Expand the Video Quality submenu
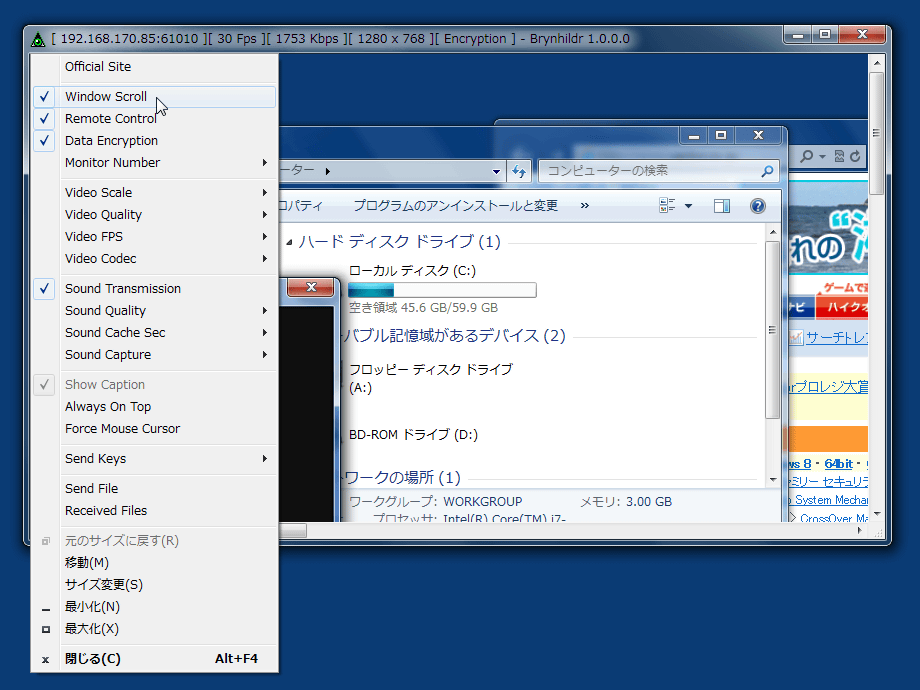The image size is (920, 690). pyautogui.click(x=103, y=215)
